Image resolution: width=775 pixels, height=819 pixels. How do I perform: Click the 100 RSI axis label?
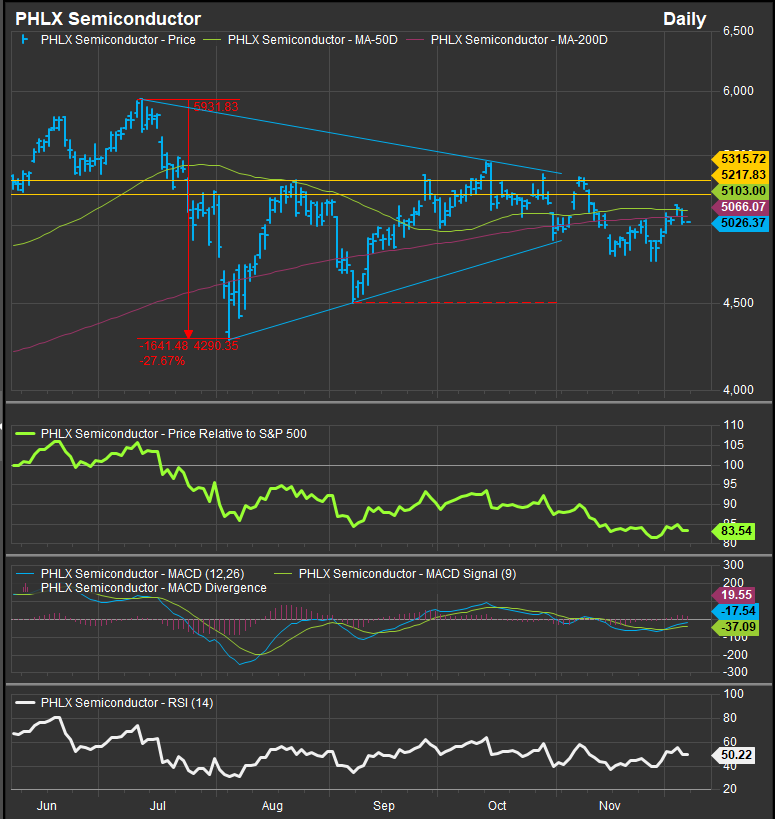click(734, 694)
